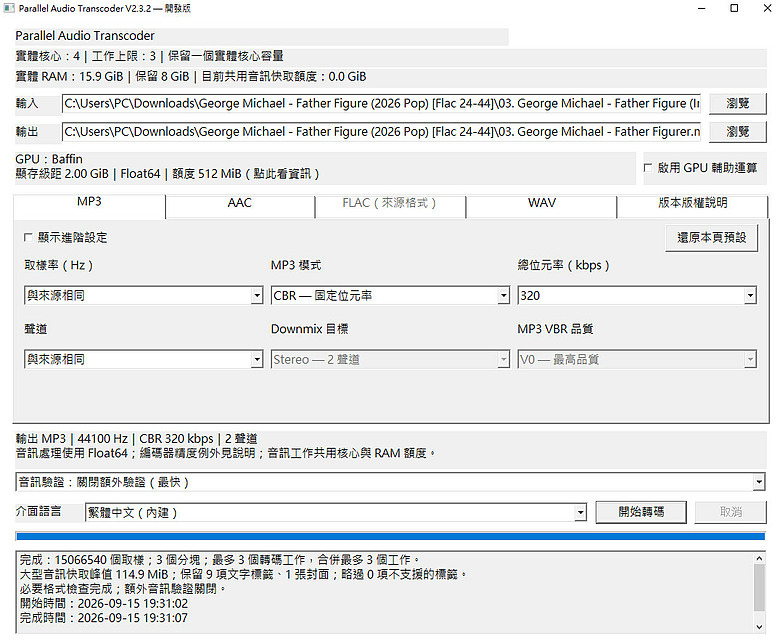Click inside the 輸出 output path field
Screen dimensions: 780x641
[x=382, y=132]
